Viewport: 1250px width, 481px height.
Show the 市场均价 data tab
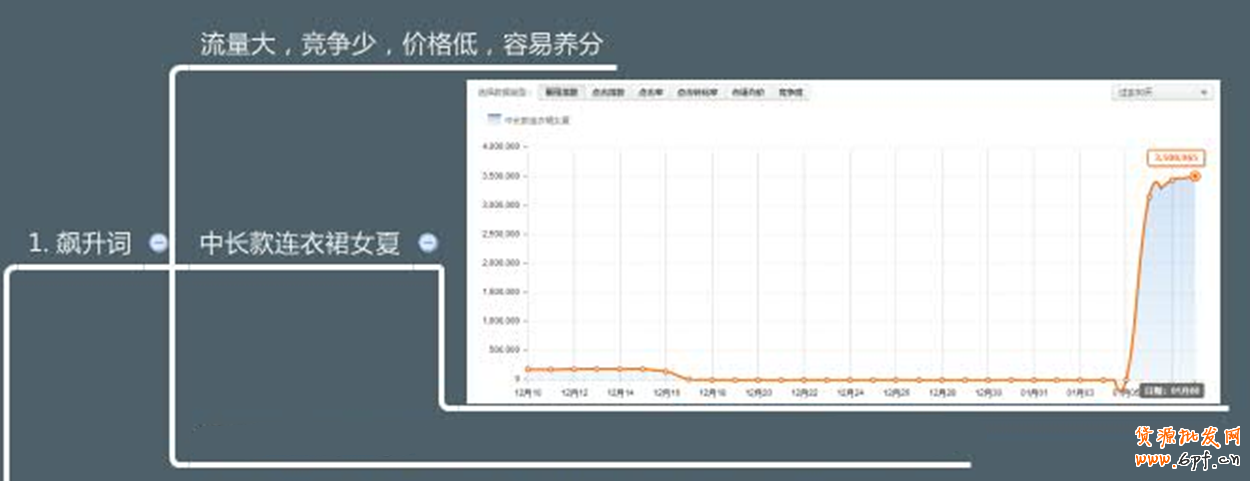coord(747,92)
